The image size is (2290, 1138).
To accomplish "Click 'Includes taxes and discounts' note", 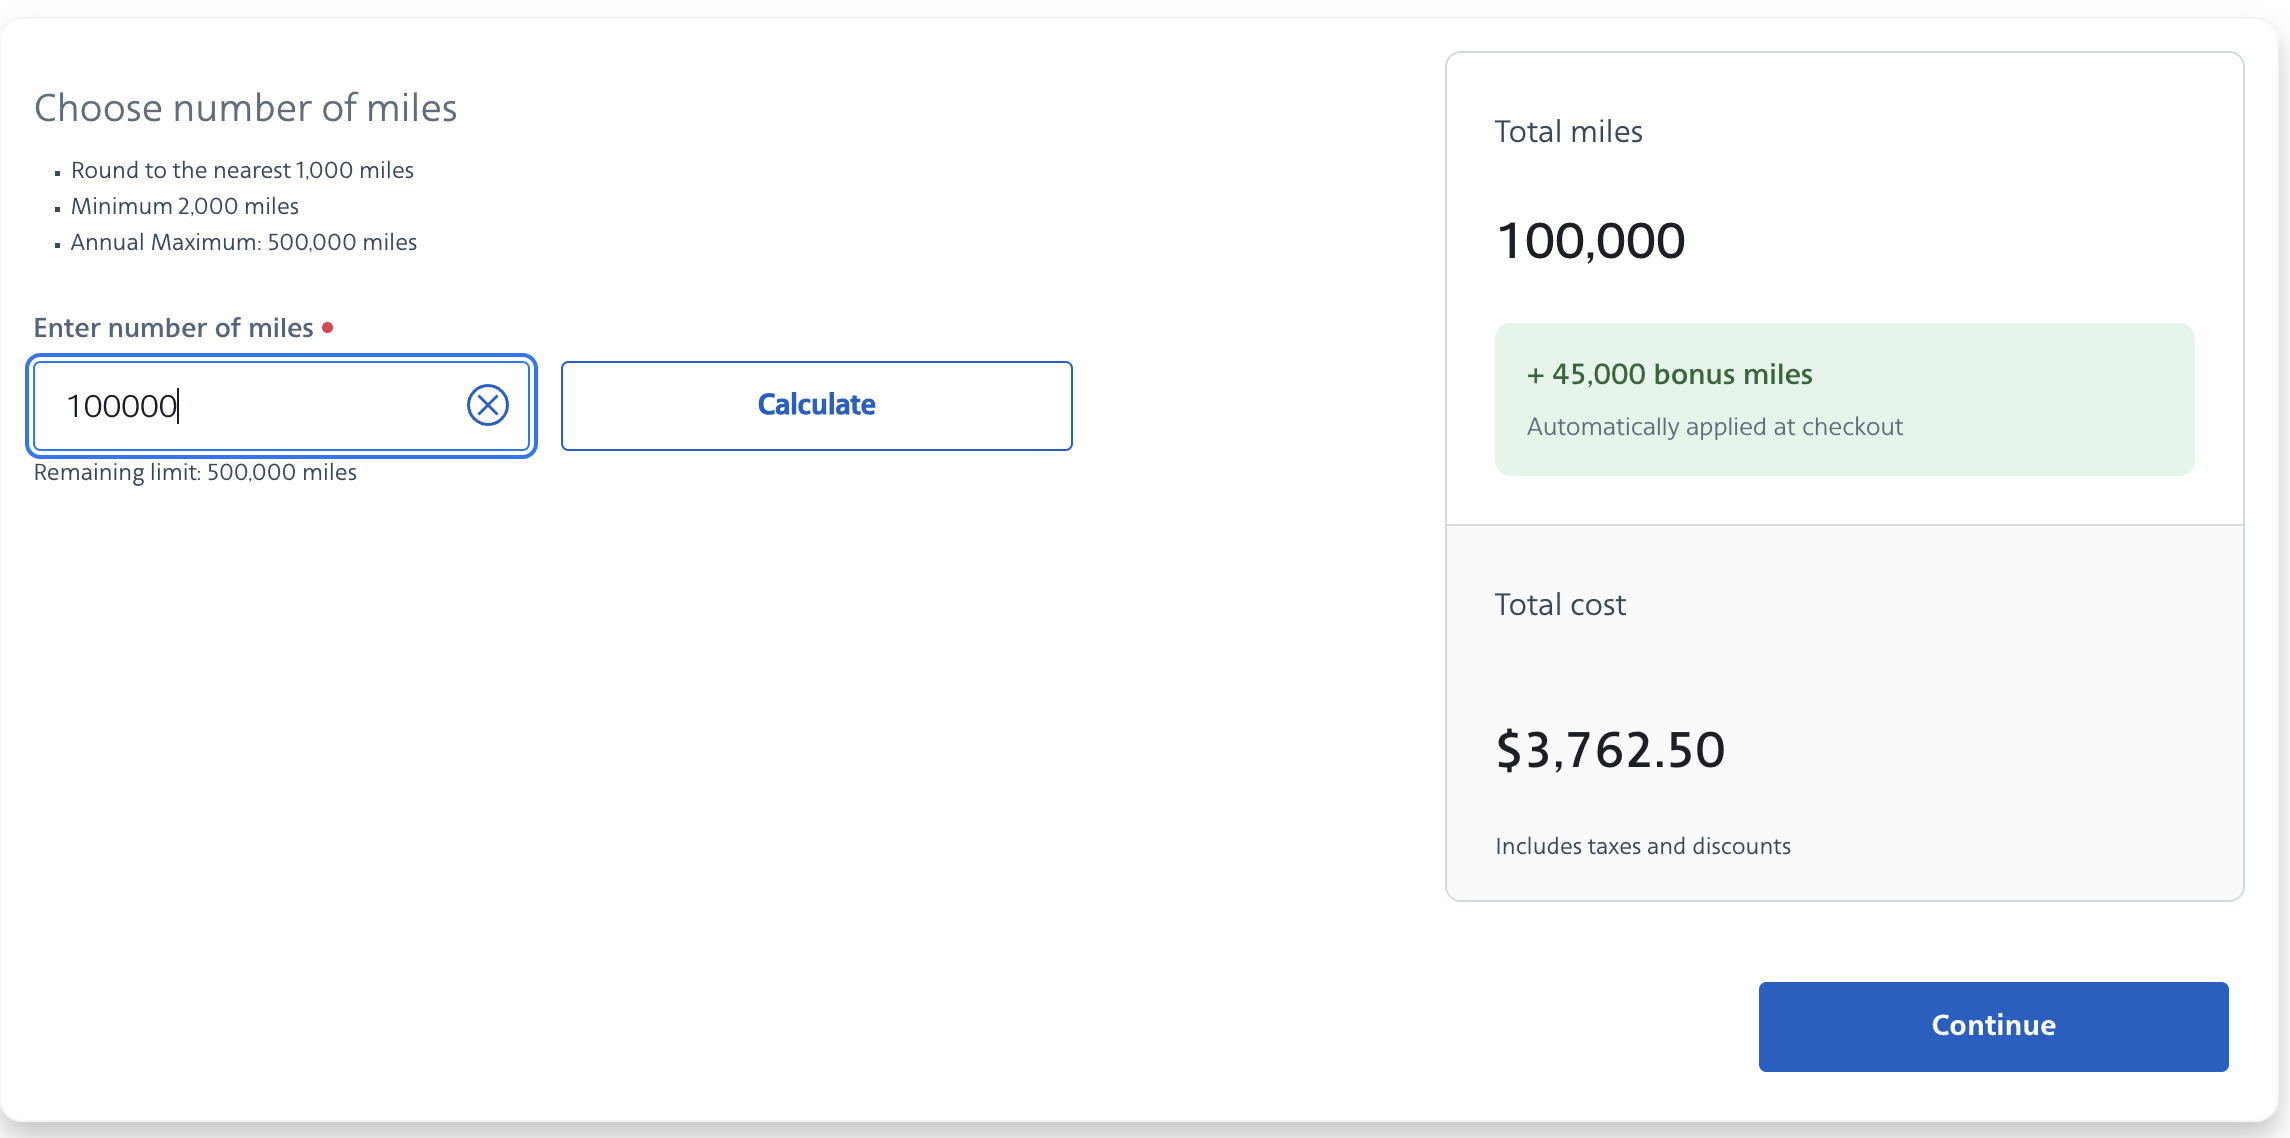I will [1643, 846].
